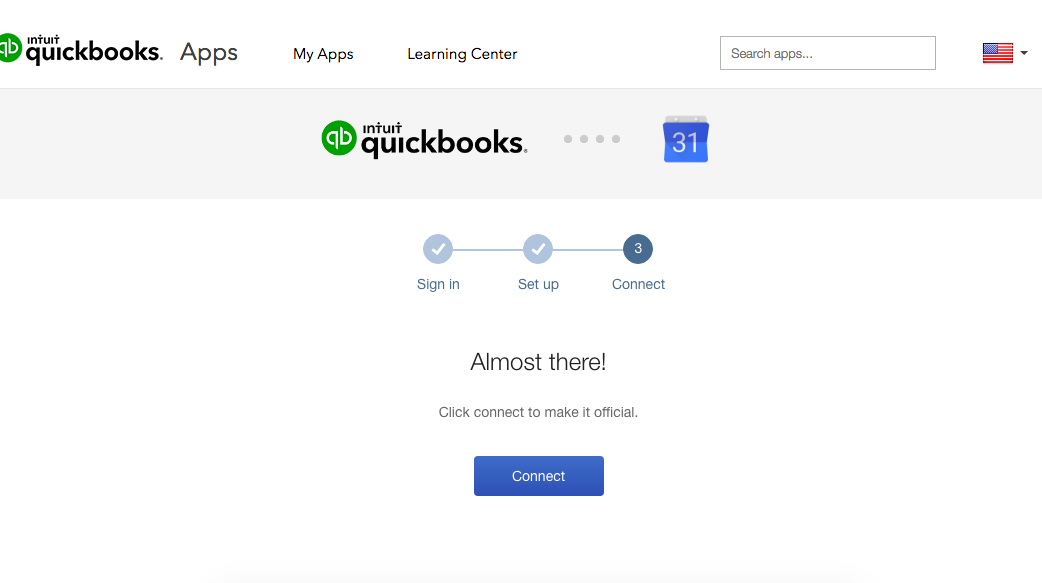1042x583 pixels.
Task: Click the progress line between Sign in and Set up
Action: [x=488, y=249]
